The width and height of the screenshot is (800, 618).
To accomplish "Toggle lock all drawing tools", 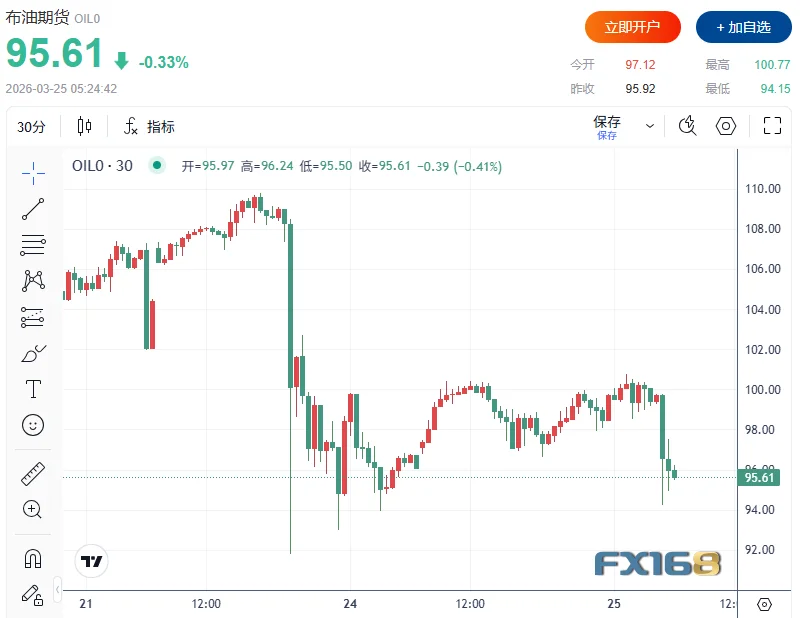I will point(33,593).
